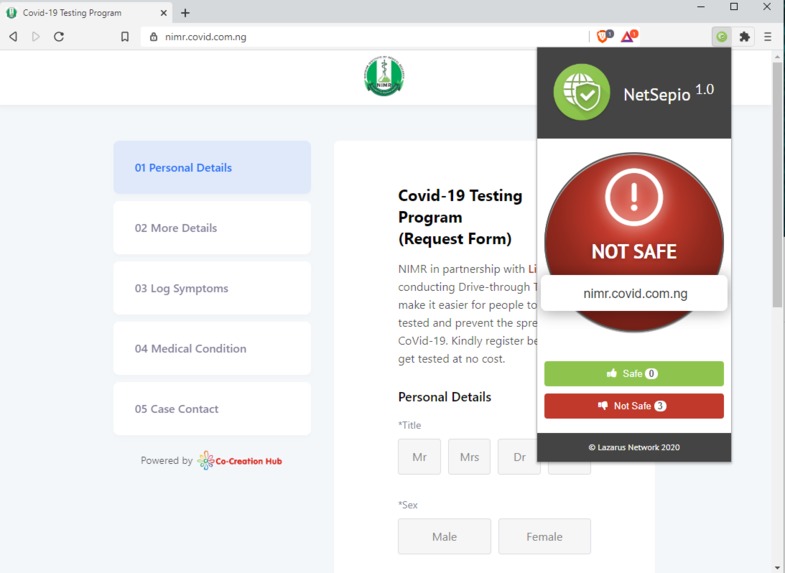Select Female as sex
Viewport: 785px width, 573px height.
pyautogui.click(x=544, y=536)
